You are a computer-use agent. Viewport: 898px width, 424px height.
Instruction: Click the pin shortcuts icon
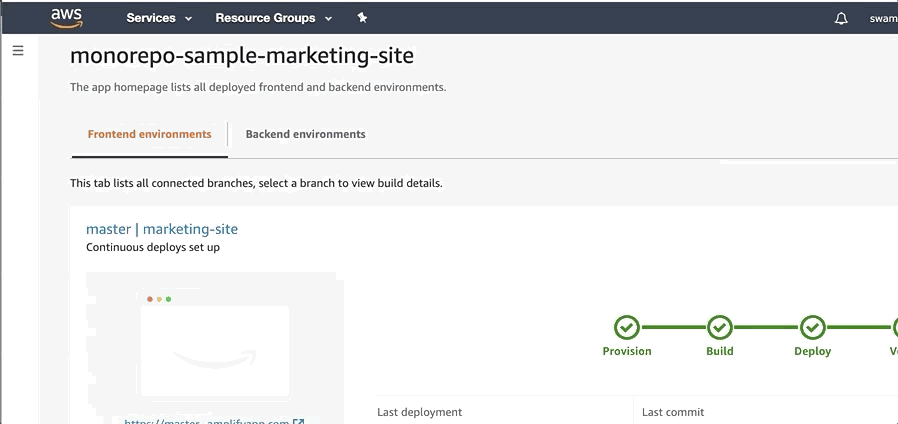point(362,18)
